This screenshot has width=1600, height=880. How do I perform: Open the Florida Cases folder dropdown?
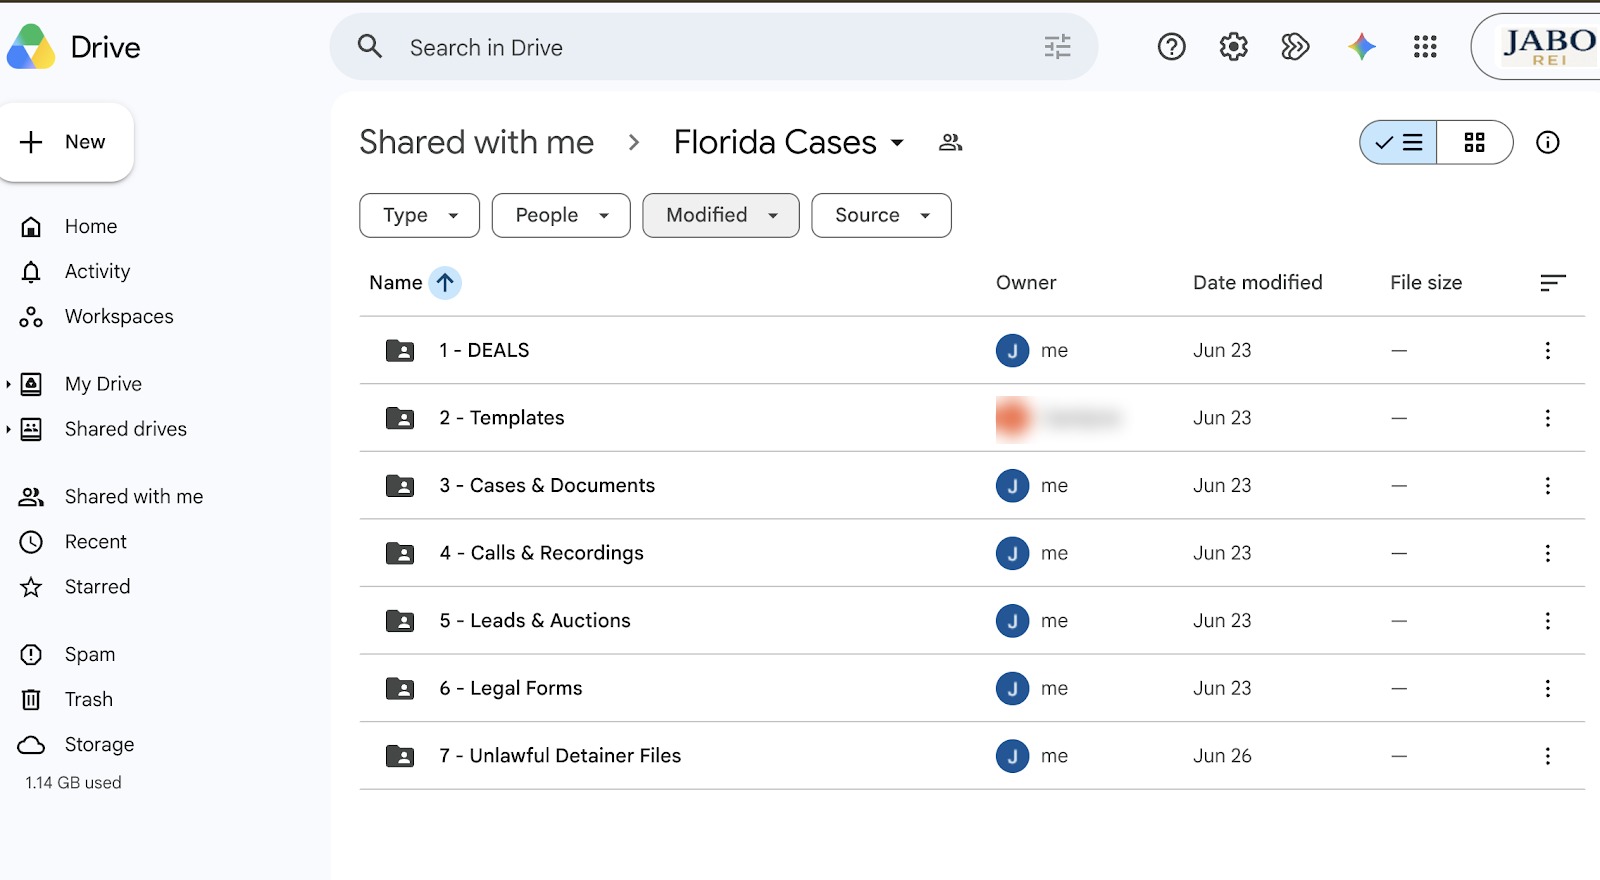pyautogui.click(x=897, y=143)
